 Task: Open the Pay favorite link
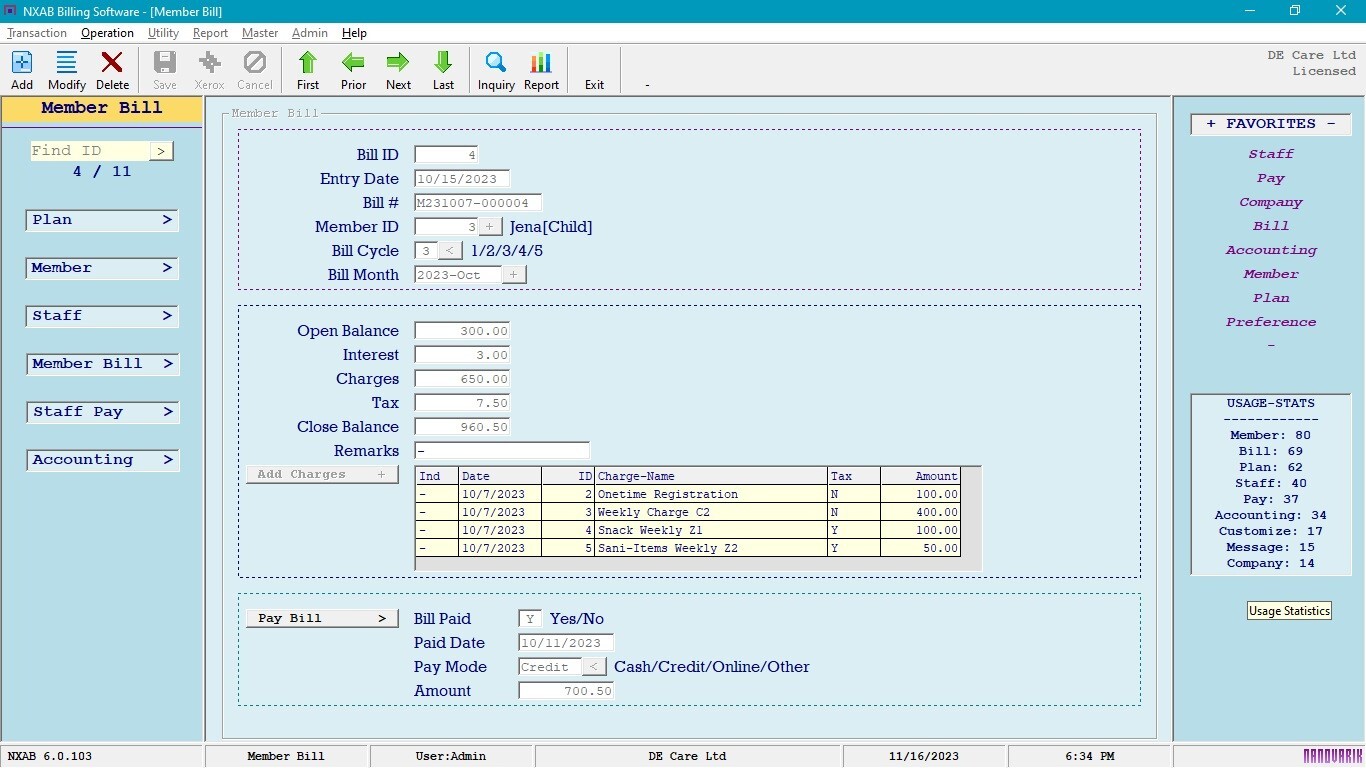1271,178
